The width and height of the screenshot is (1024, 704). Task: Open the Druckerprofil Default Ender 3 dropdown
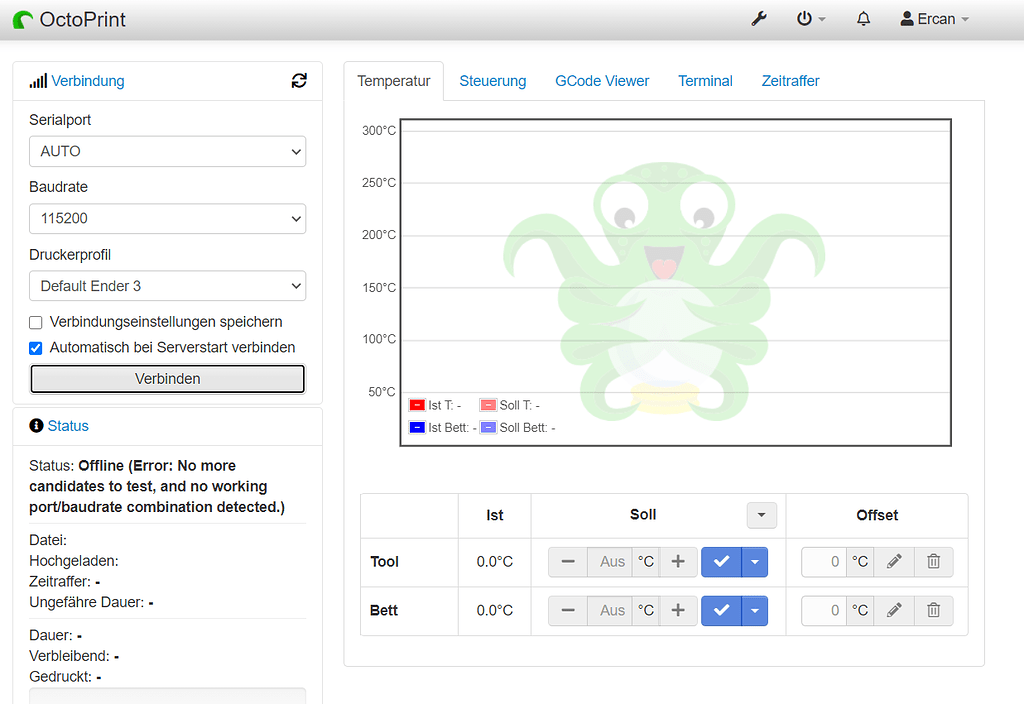[167, 286]
